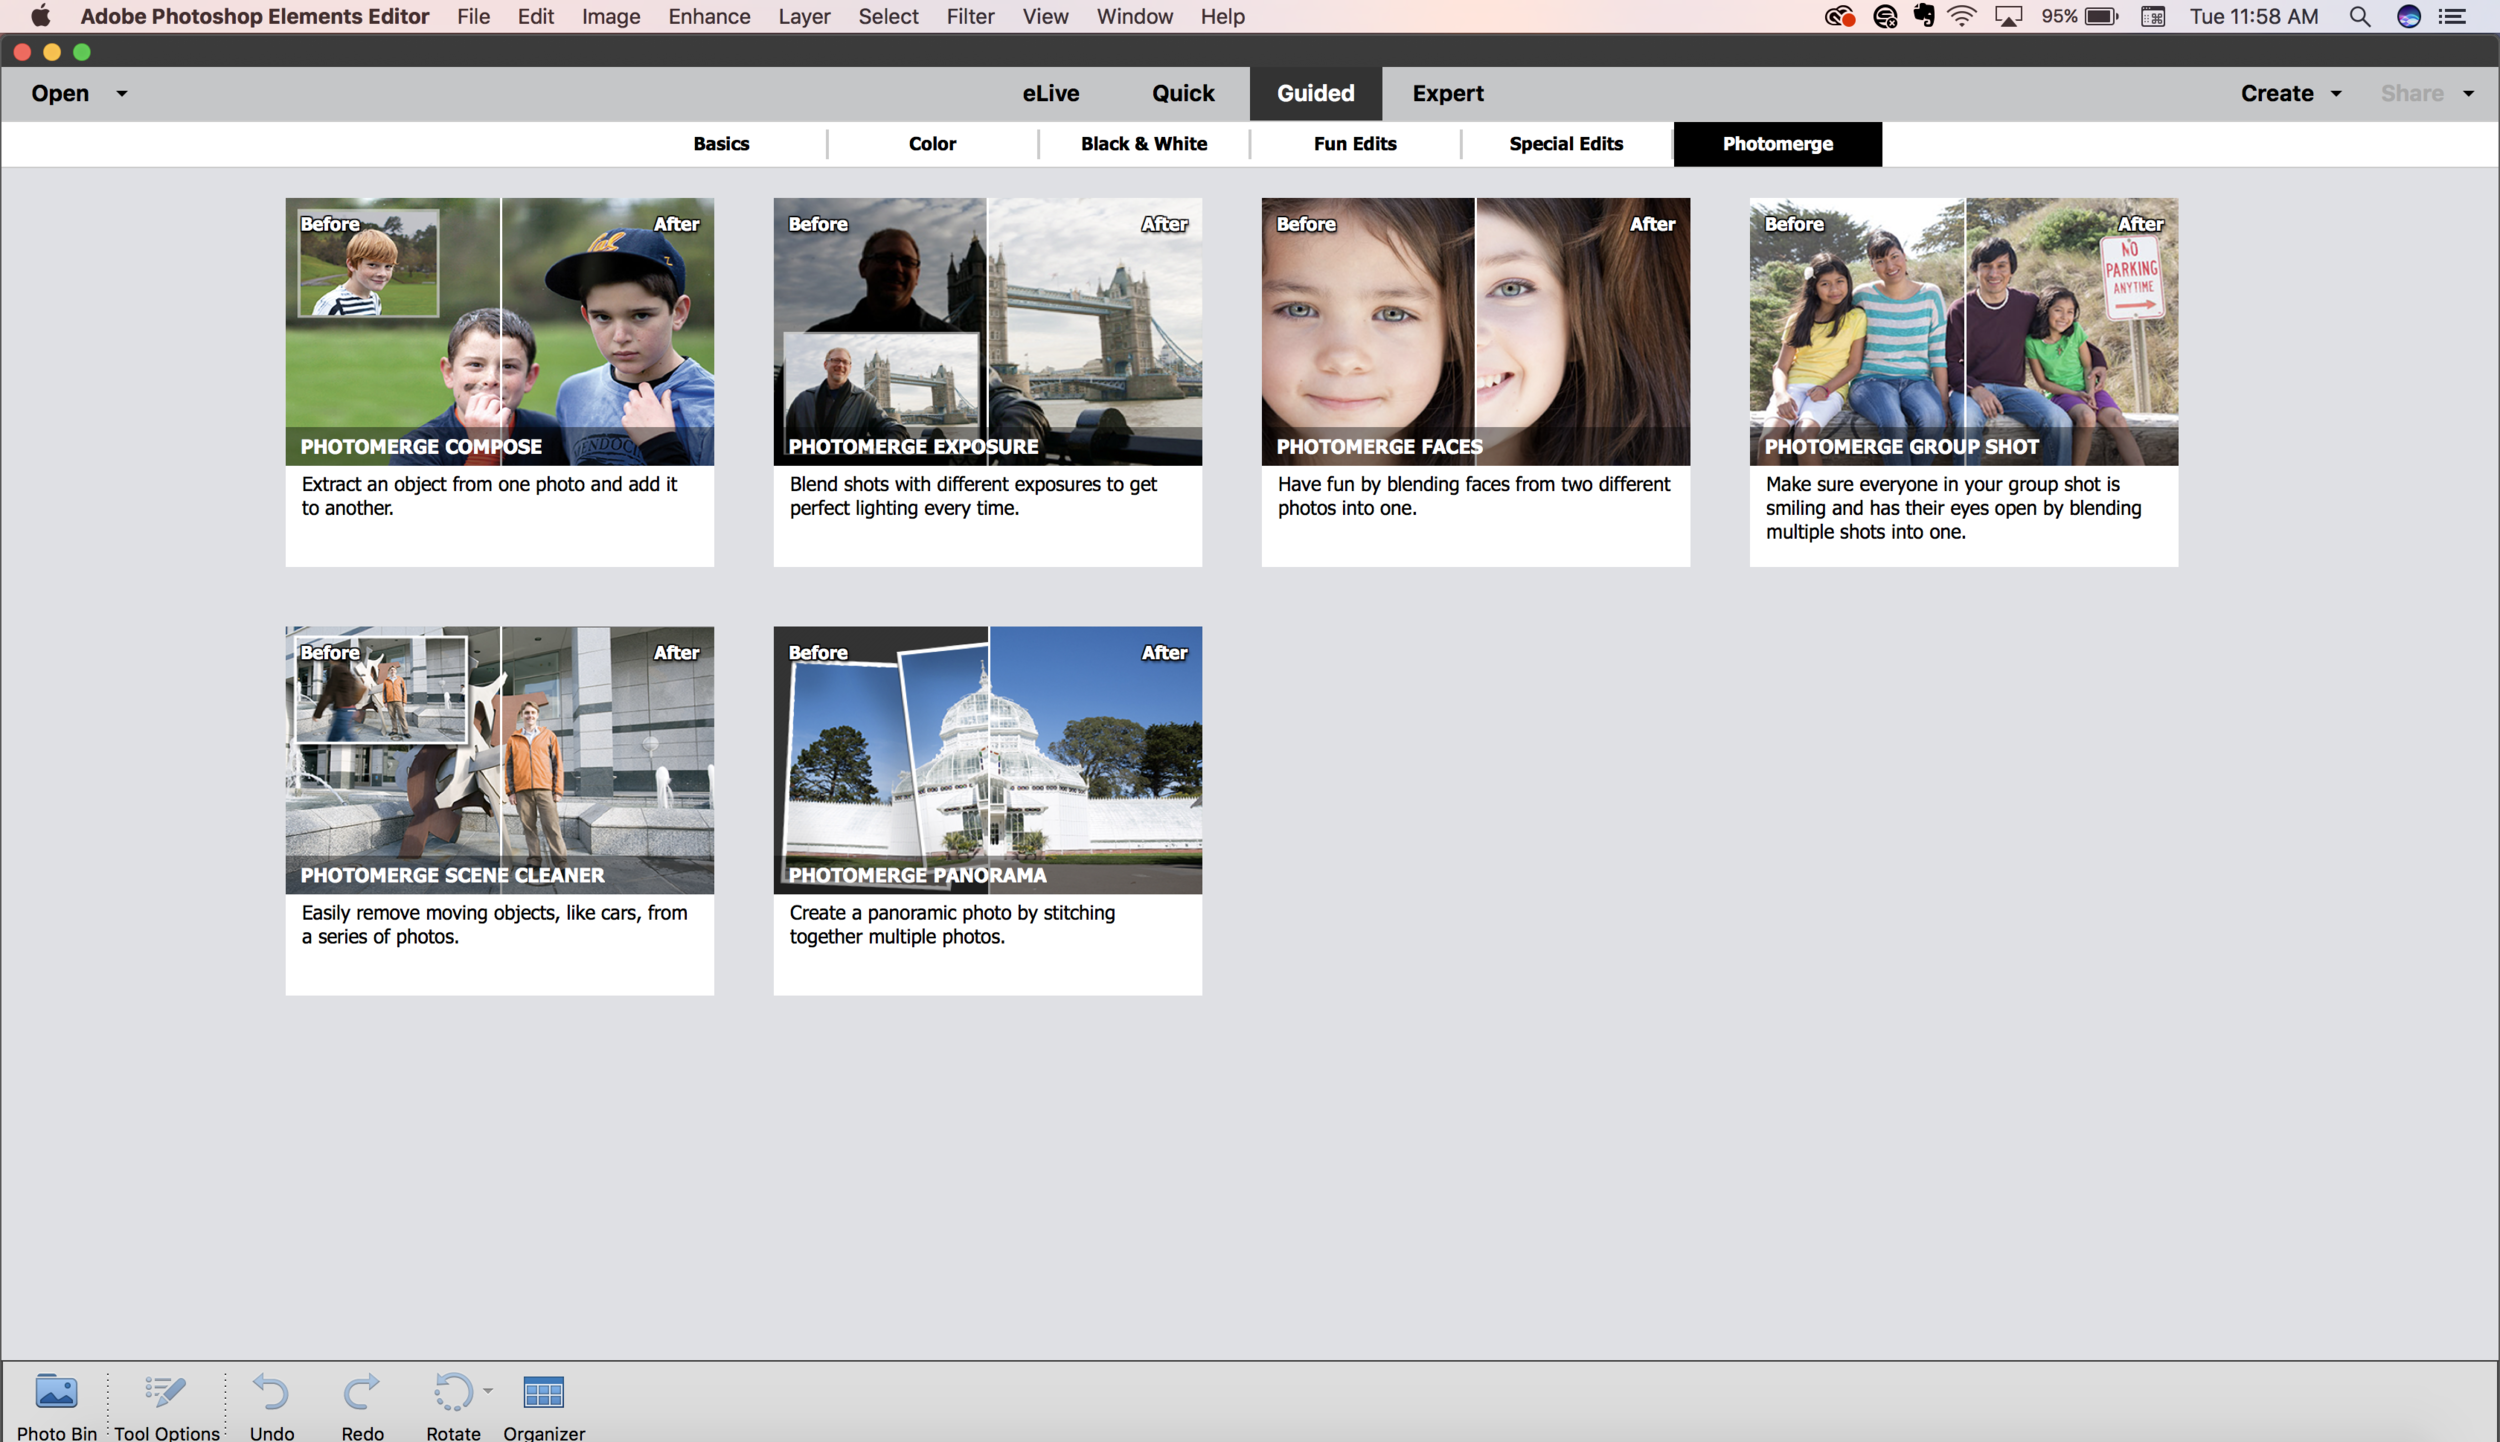The width and height of the screenshot is (2500, 1442).
Task: Click 'Easily remove moving objects' description
Action: pos(494,925)
